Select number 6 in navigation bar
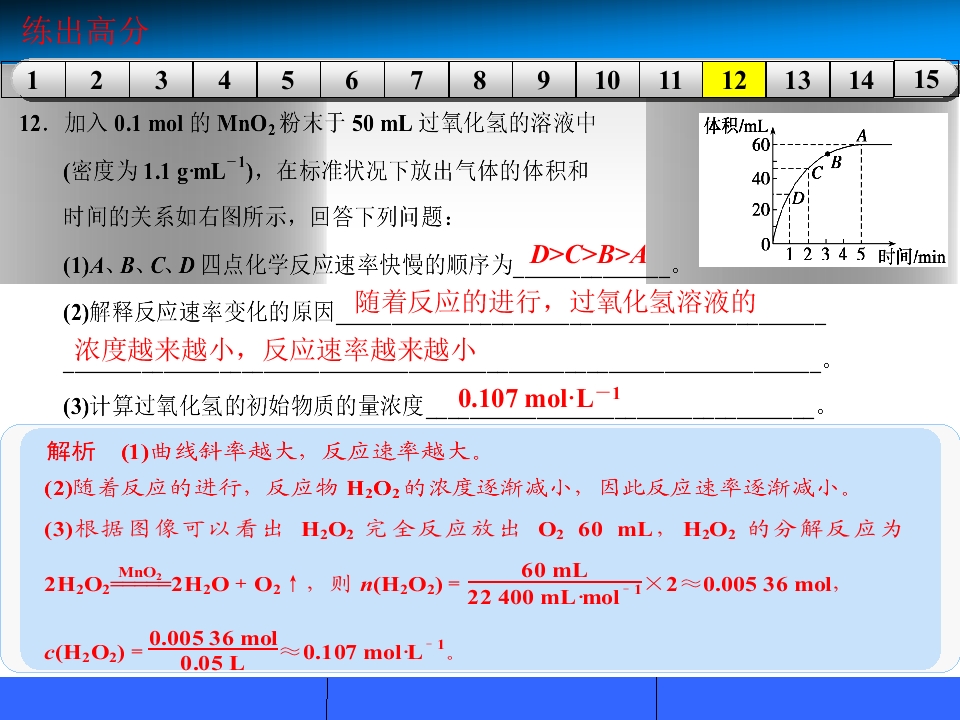This screenshot has width=960, height=720. click(352, 80)
